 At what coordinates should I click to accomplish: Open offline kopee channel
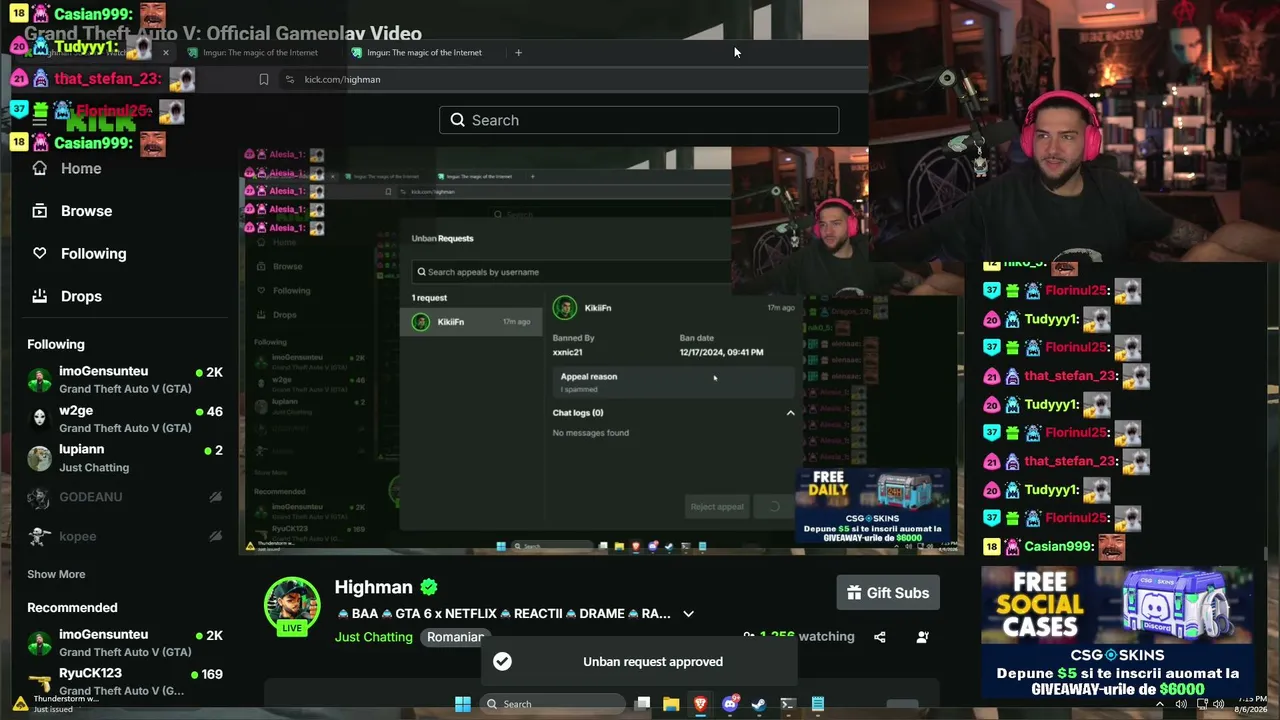click(125, 536)
